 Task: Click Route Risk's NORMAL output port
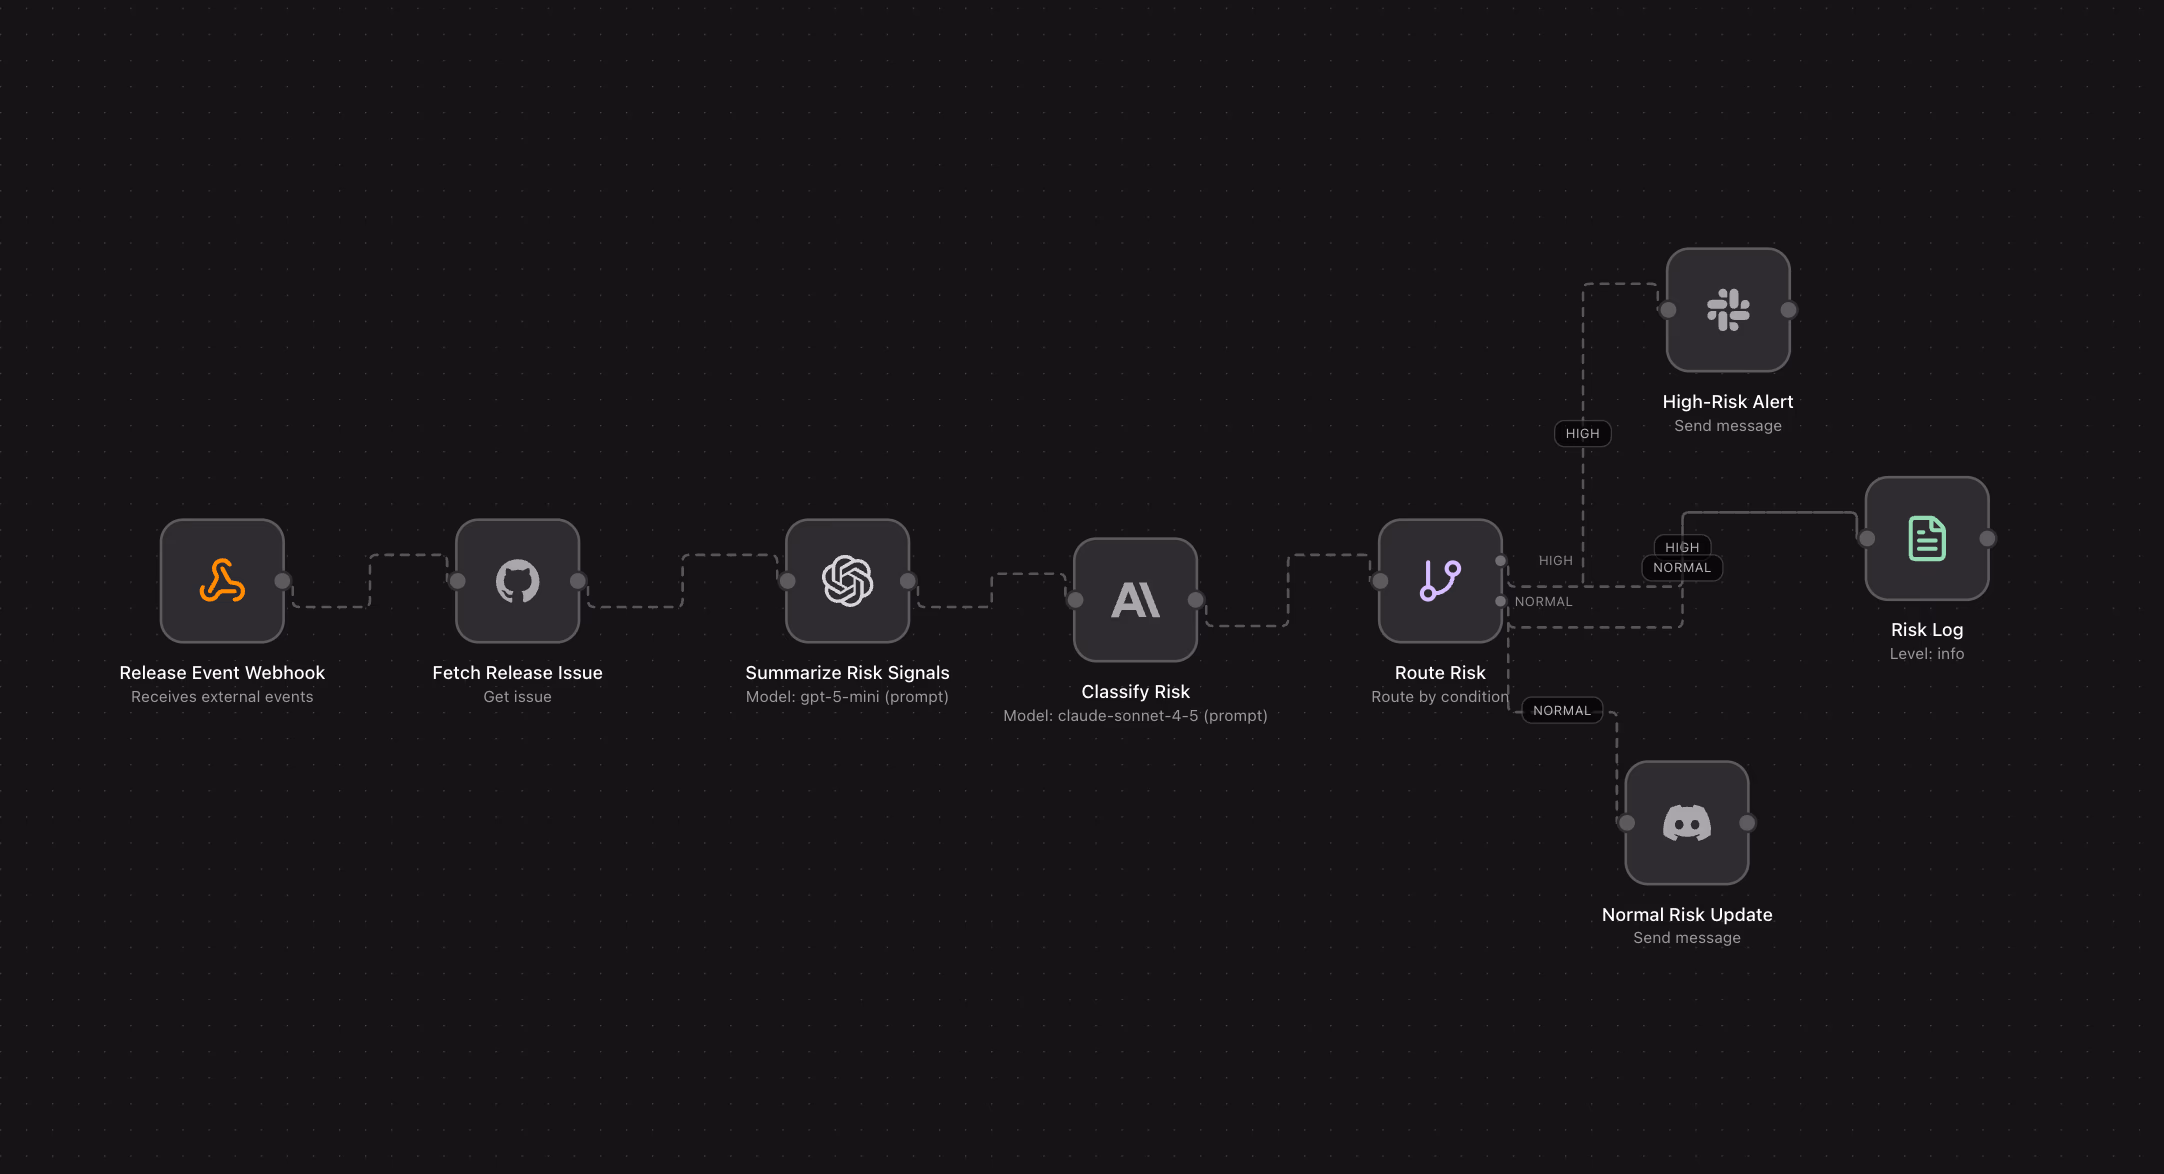tap(1500, 601)
